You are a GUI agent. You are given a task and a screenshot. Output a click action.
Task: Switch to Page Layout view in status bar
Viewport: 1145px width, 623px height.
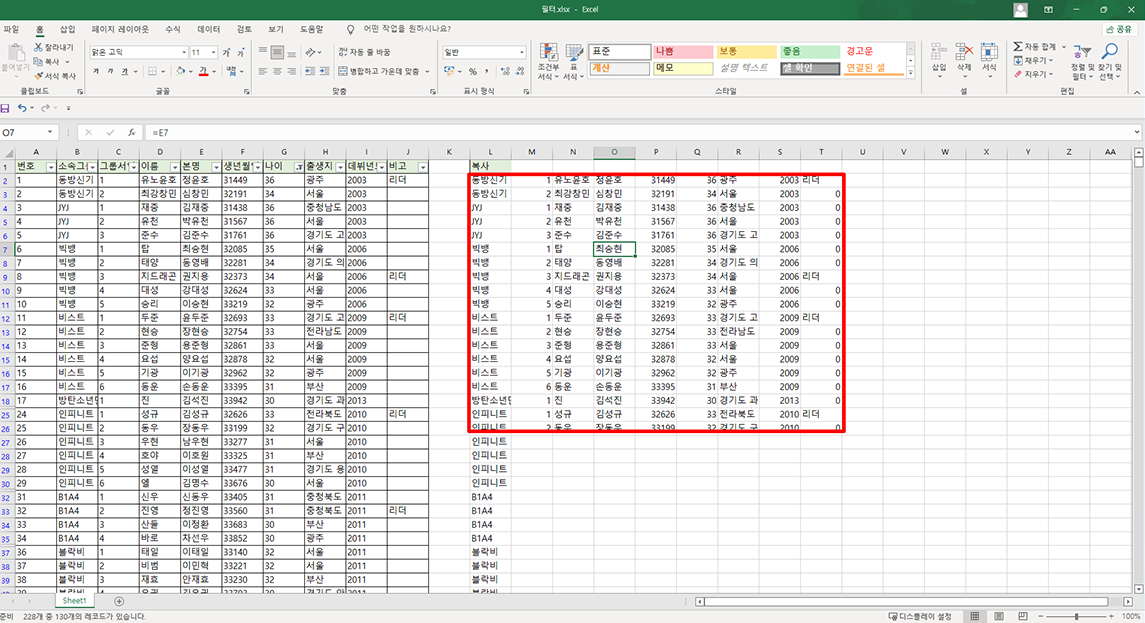[999, 616]
